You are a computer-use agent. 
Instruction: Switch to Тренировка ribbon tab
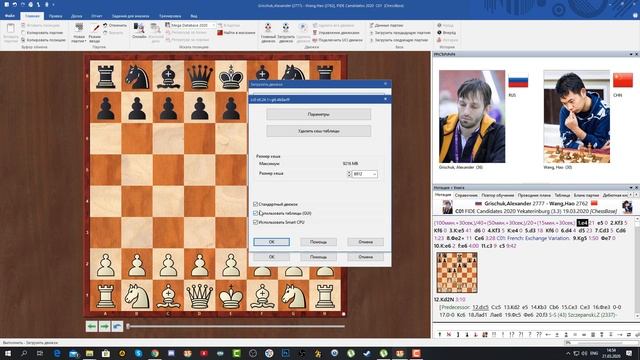point(170,16)
